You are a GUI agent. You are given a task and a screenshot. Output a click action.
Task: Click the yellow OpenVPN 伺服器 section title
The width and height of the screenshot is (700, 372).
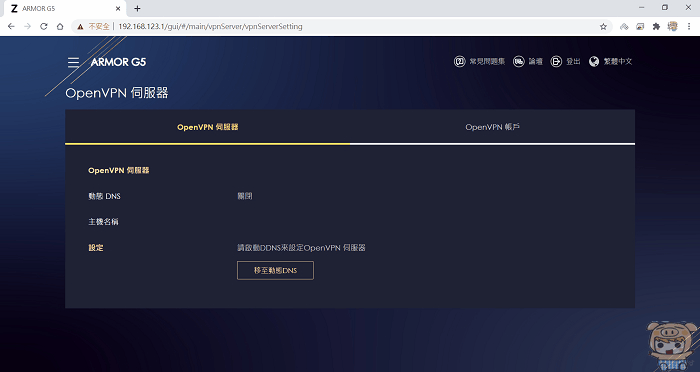119,170
